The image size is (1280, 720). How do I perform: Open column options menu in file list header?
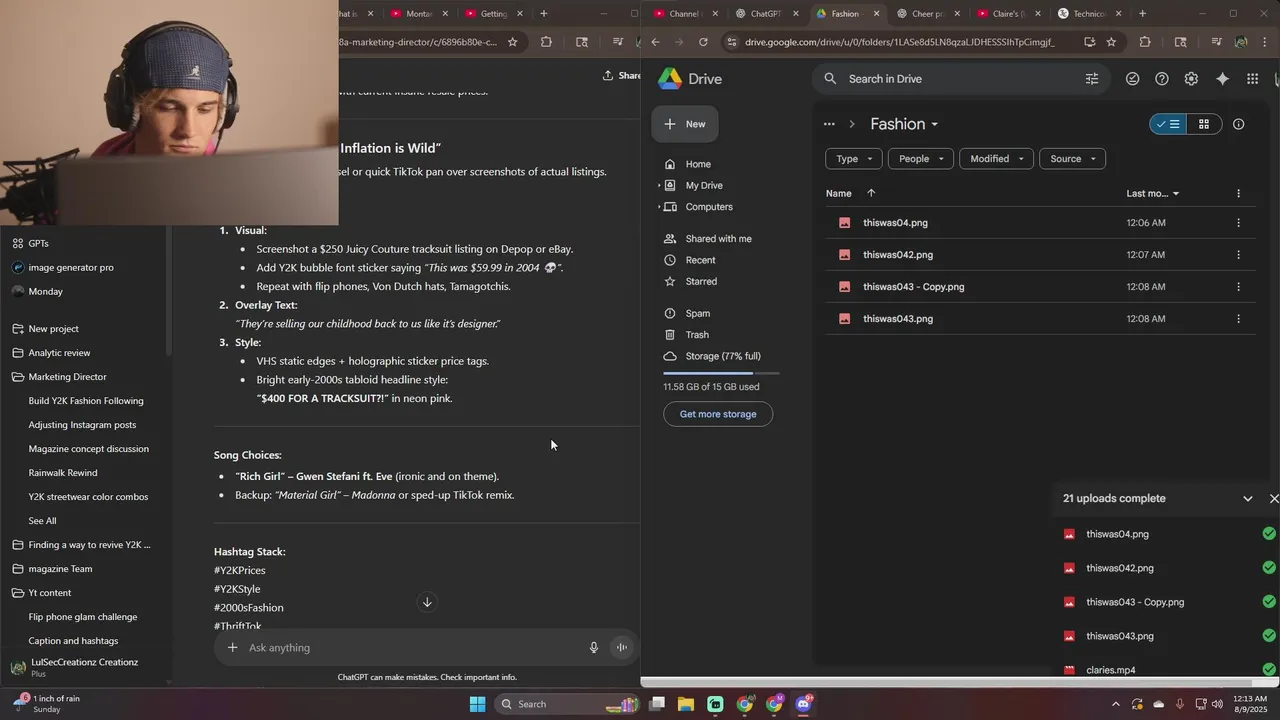pyautogui.click(x=1238, y=193)
